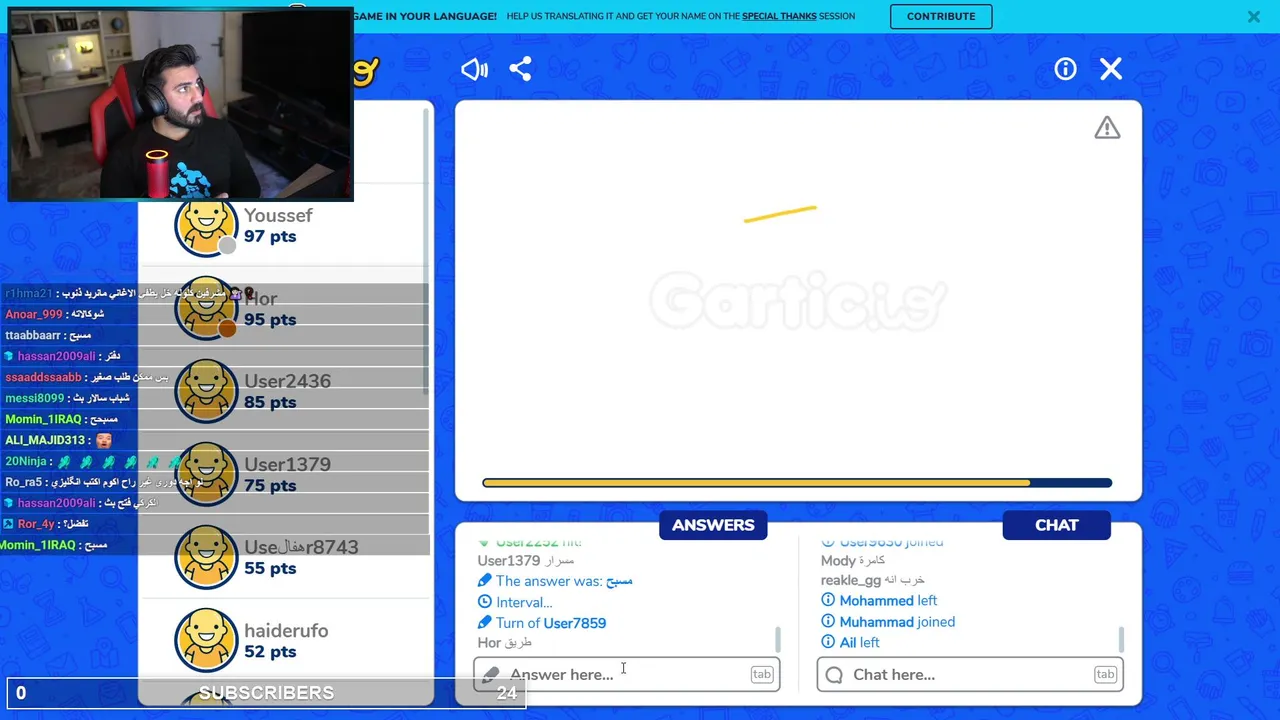This screenshot has width=1280, height=720.
Task: Click the Youssef player name
Action: click(x=278, y=215)
